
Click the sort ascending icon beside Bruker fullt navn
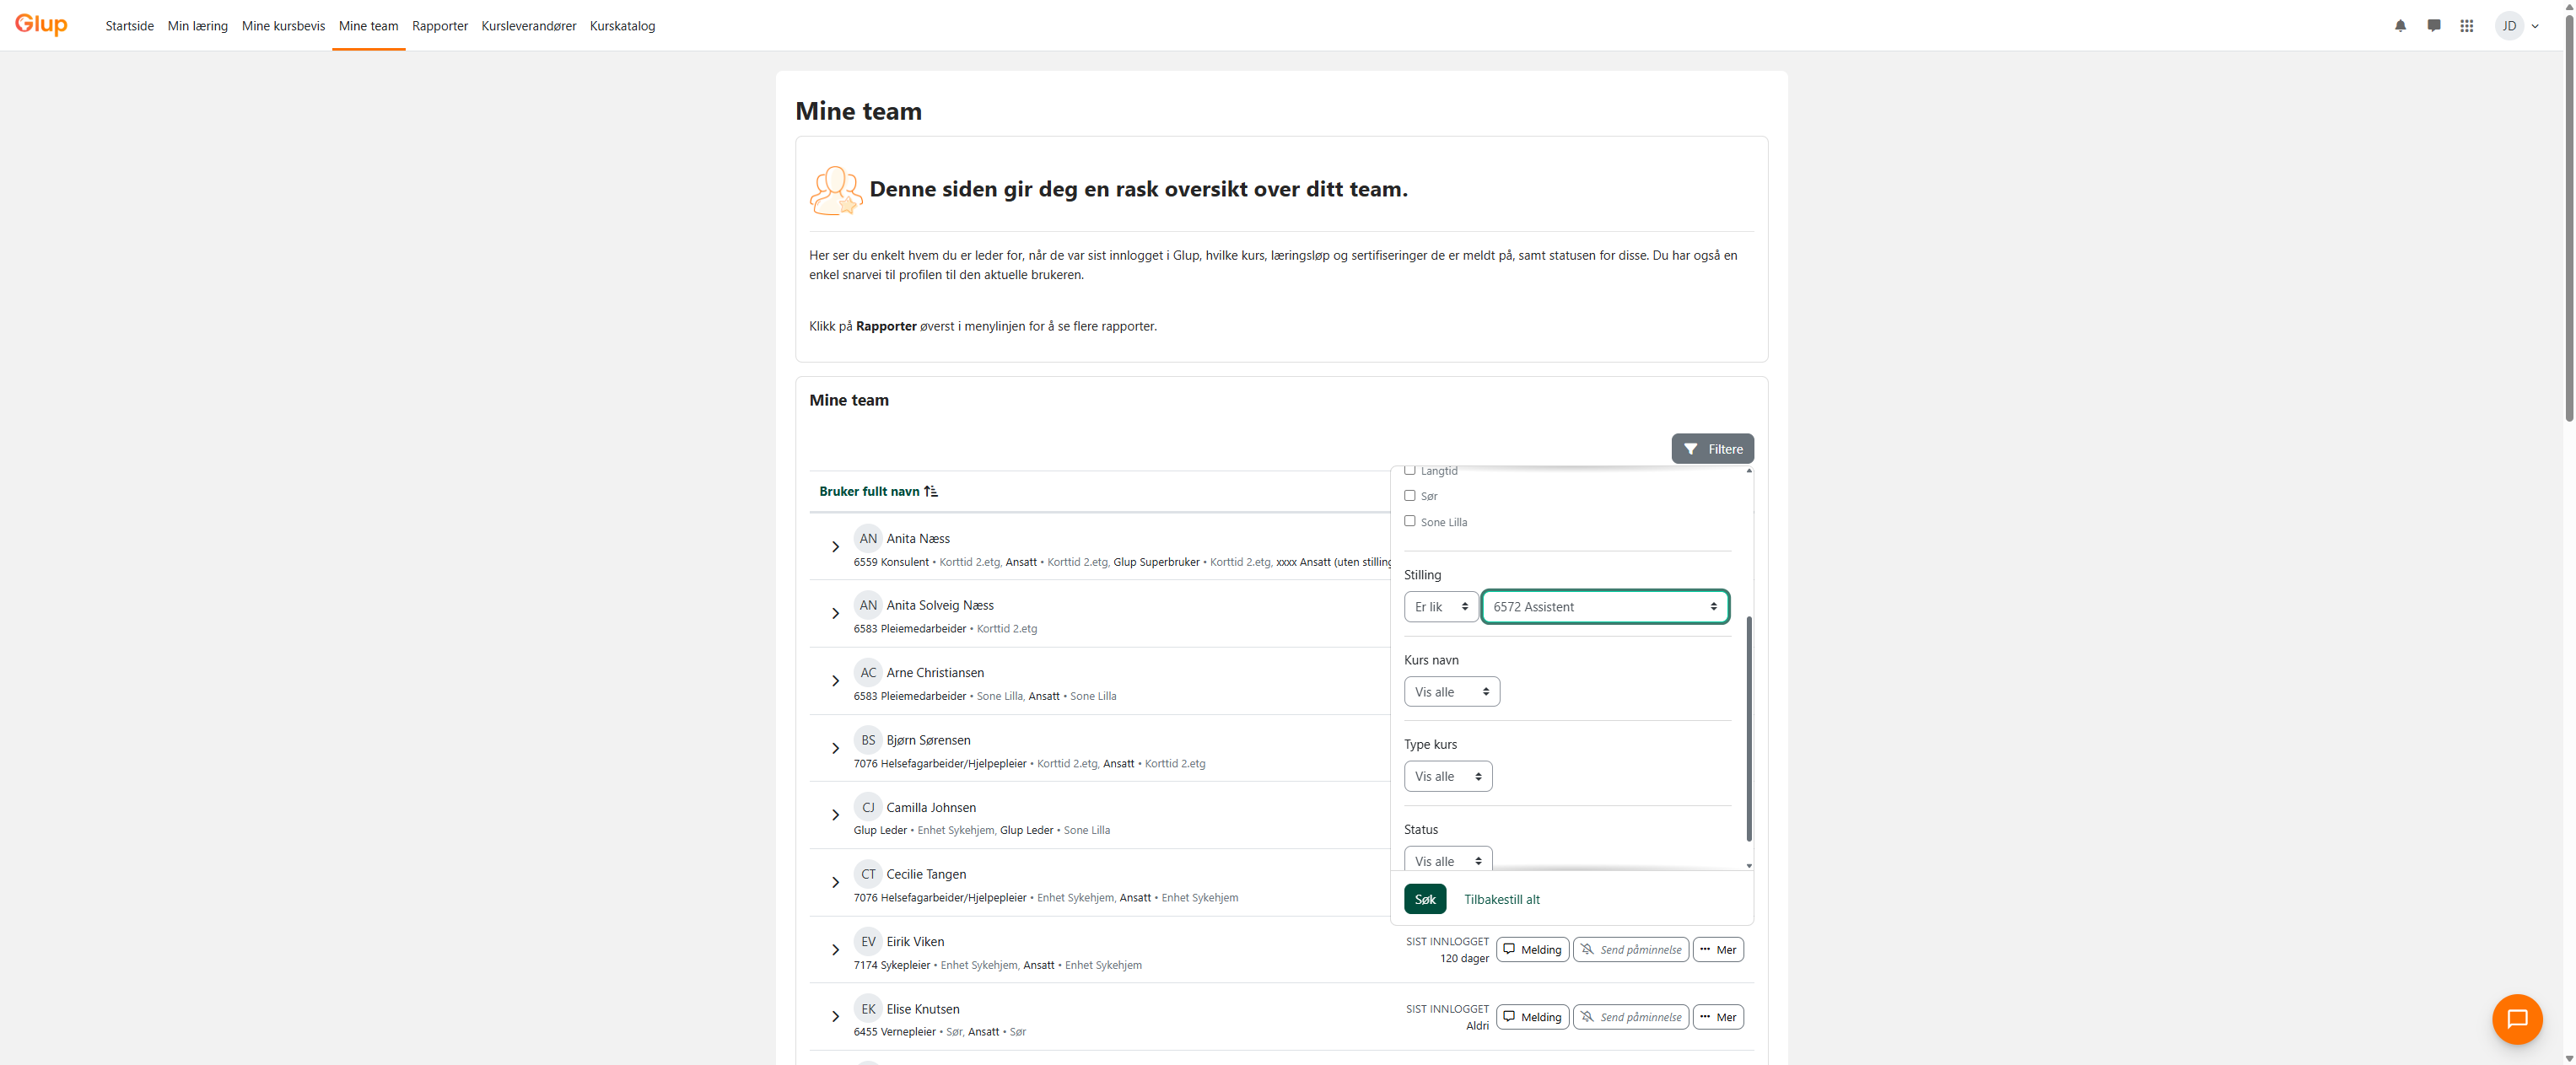931,491
